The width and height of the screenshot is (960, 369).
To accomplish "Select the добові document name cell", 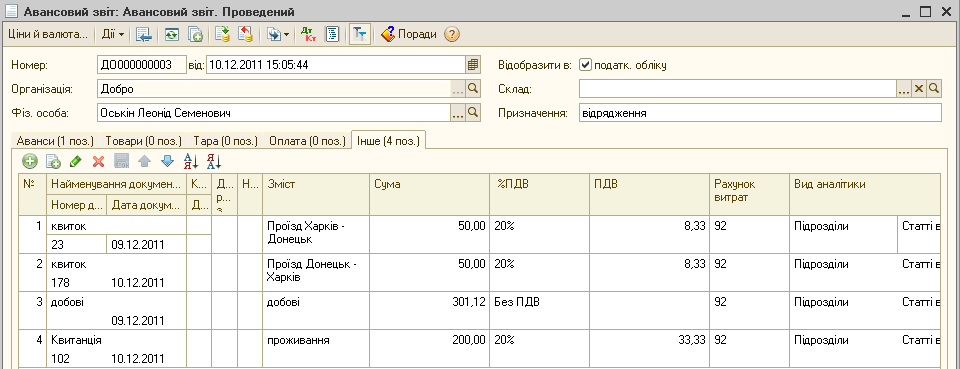I will (x=116, y=302).
